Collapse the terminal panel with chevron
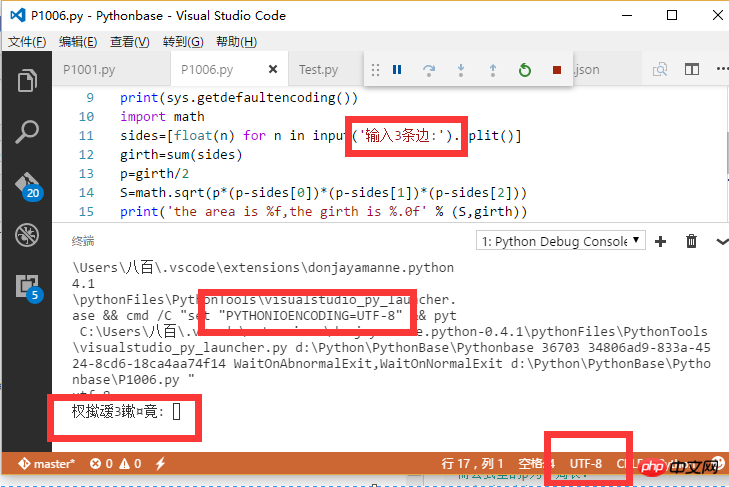The image size is (729, 487). point(722,241)
